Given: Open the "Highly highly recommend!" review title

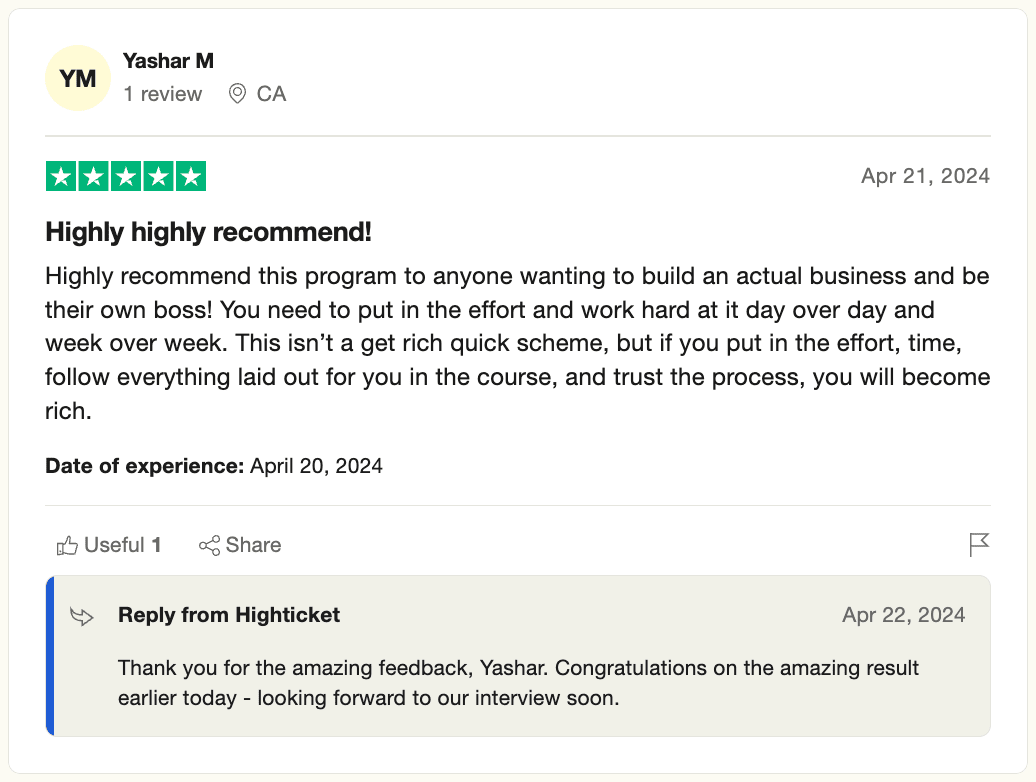Looking at the screenshot, I should point(209,233).
